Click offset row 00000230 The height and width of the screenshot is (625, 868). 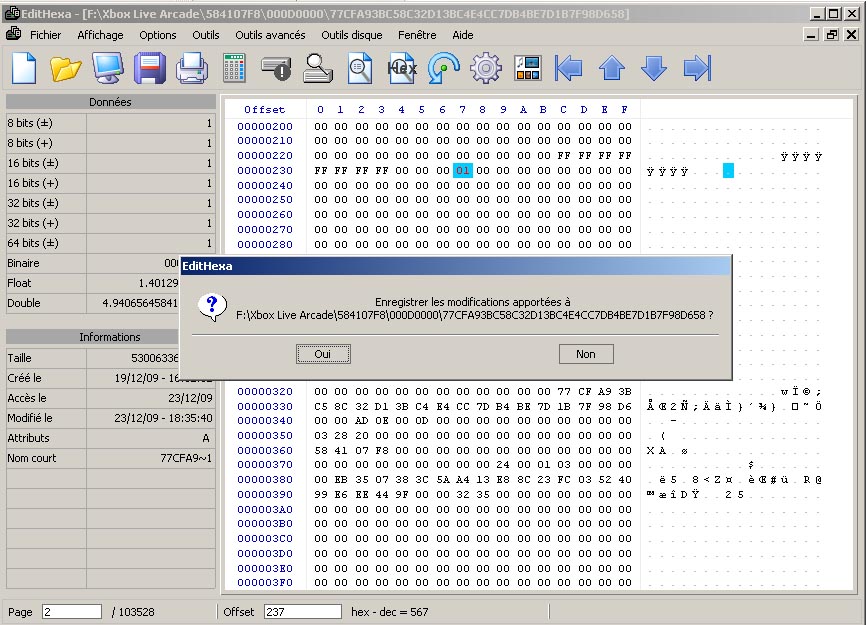tap(265, 171)
